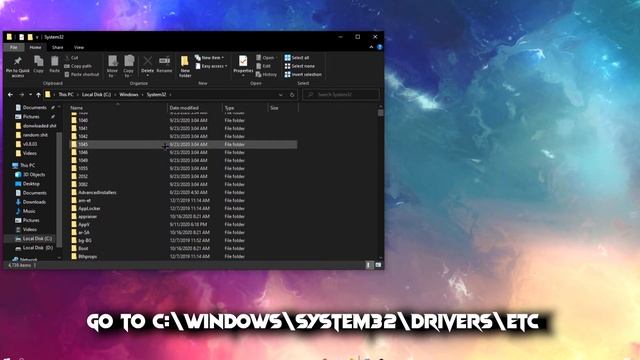Switch to the View ribbon tab
Viewport: 640px width, 360px height.
click(79, 47)
